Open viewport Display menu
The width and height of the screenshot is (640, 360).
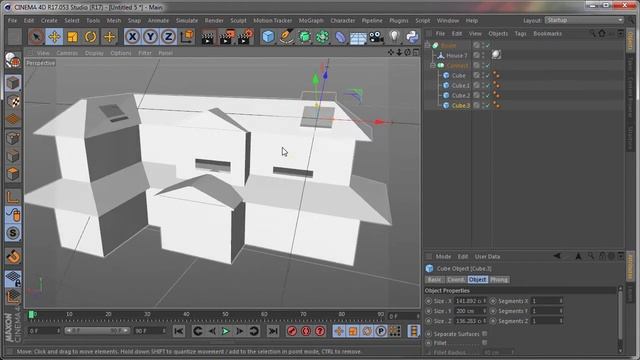tap(94, 53)
